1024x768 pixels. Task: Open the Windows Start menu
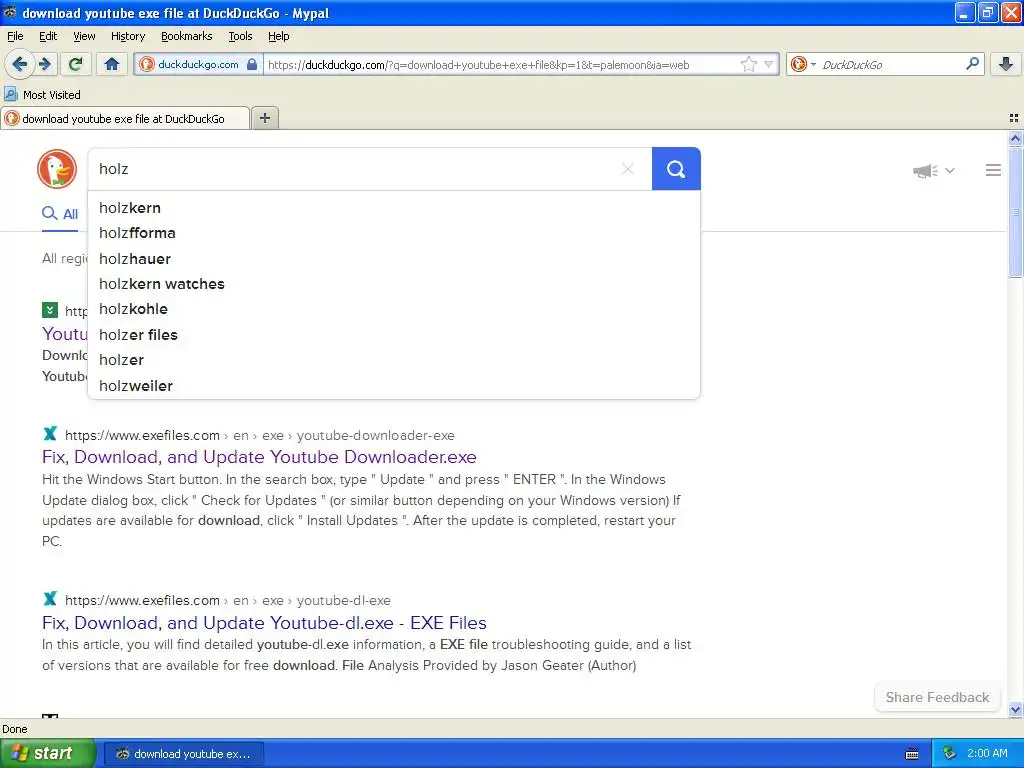click(x=48, y=754)
